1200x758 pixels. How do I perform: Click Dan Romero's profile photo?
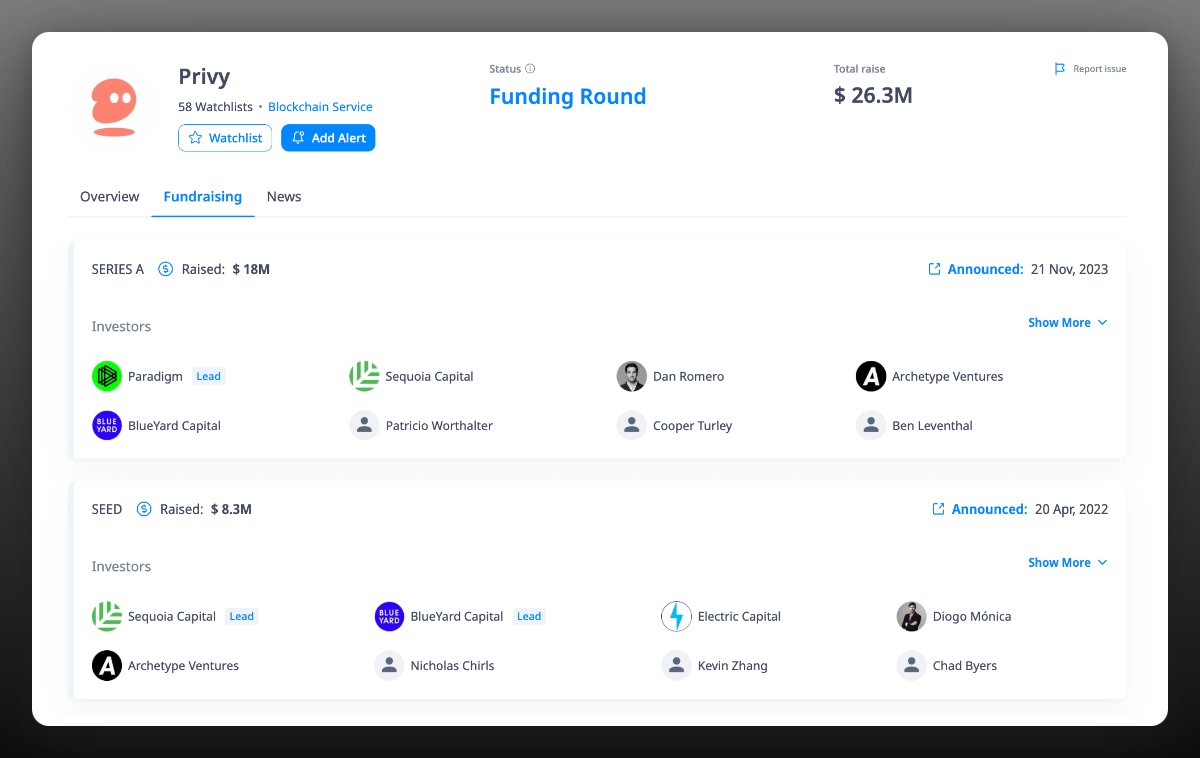[x=632, y=376]
